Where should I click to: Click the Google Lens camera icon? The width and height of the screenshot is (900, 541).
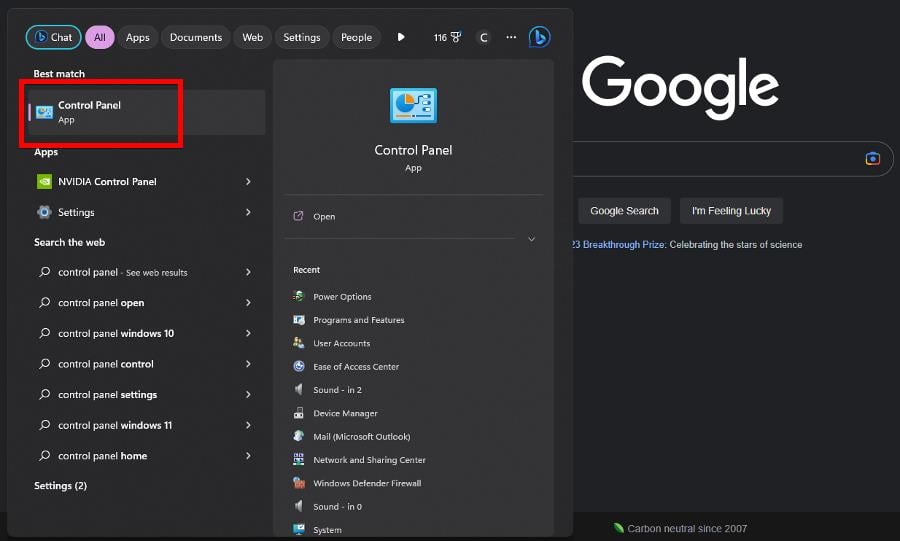tap(872, 158)
